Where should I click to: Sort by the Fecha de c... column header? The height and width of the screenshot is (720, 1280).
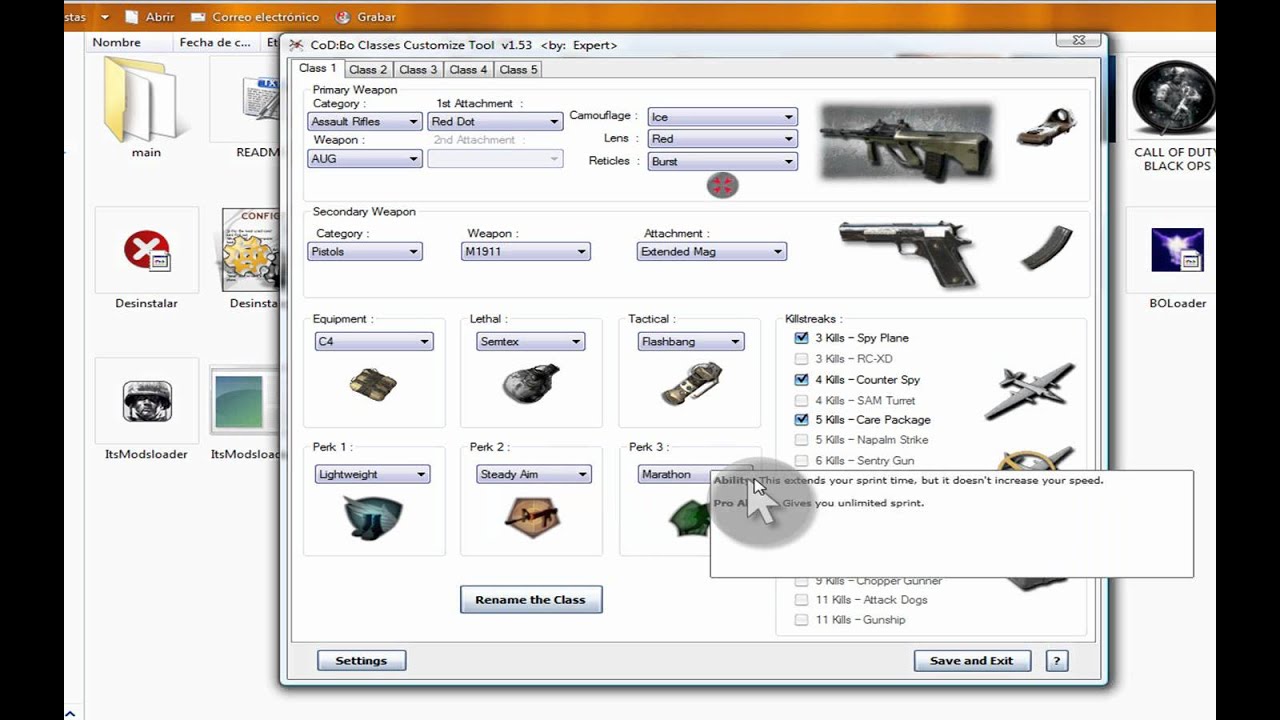[x=215, y=43]
